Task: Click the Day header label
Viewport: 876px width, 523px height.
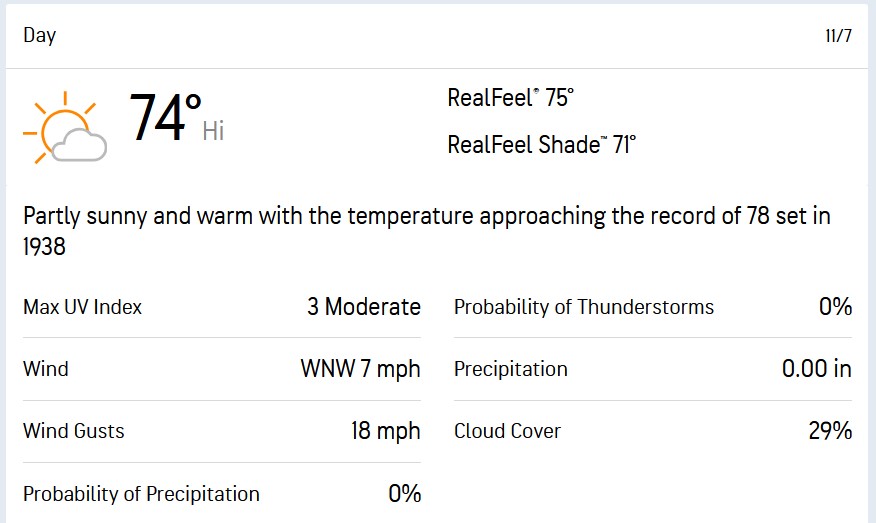Action: tap(40, 36)
